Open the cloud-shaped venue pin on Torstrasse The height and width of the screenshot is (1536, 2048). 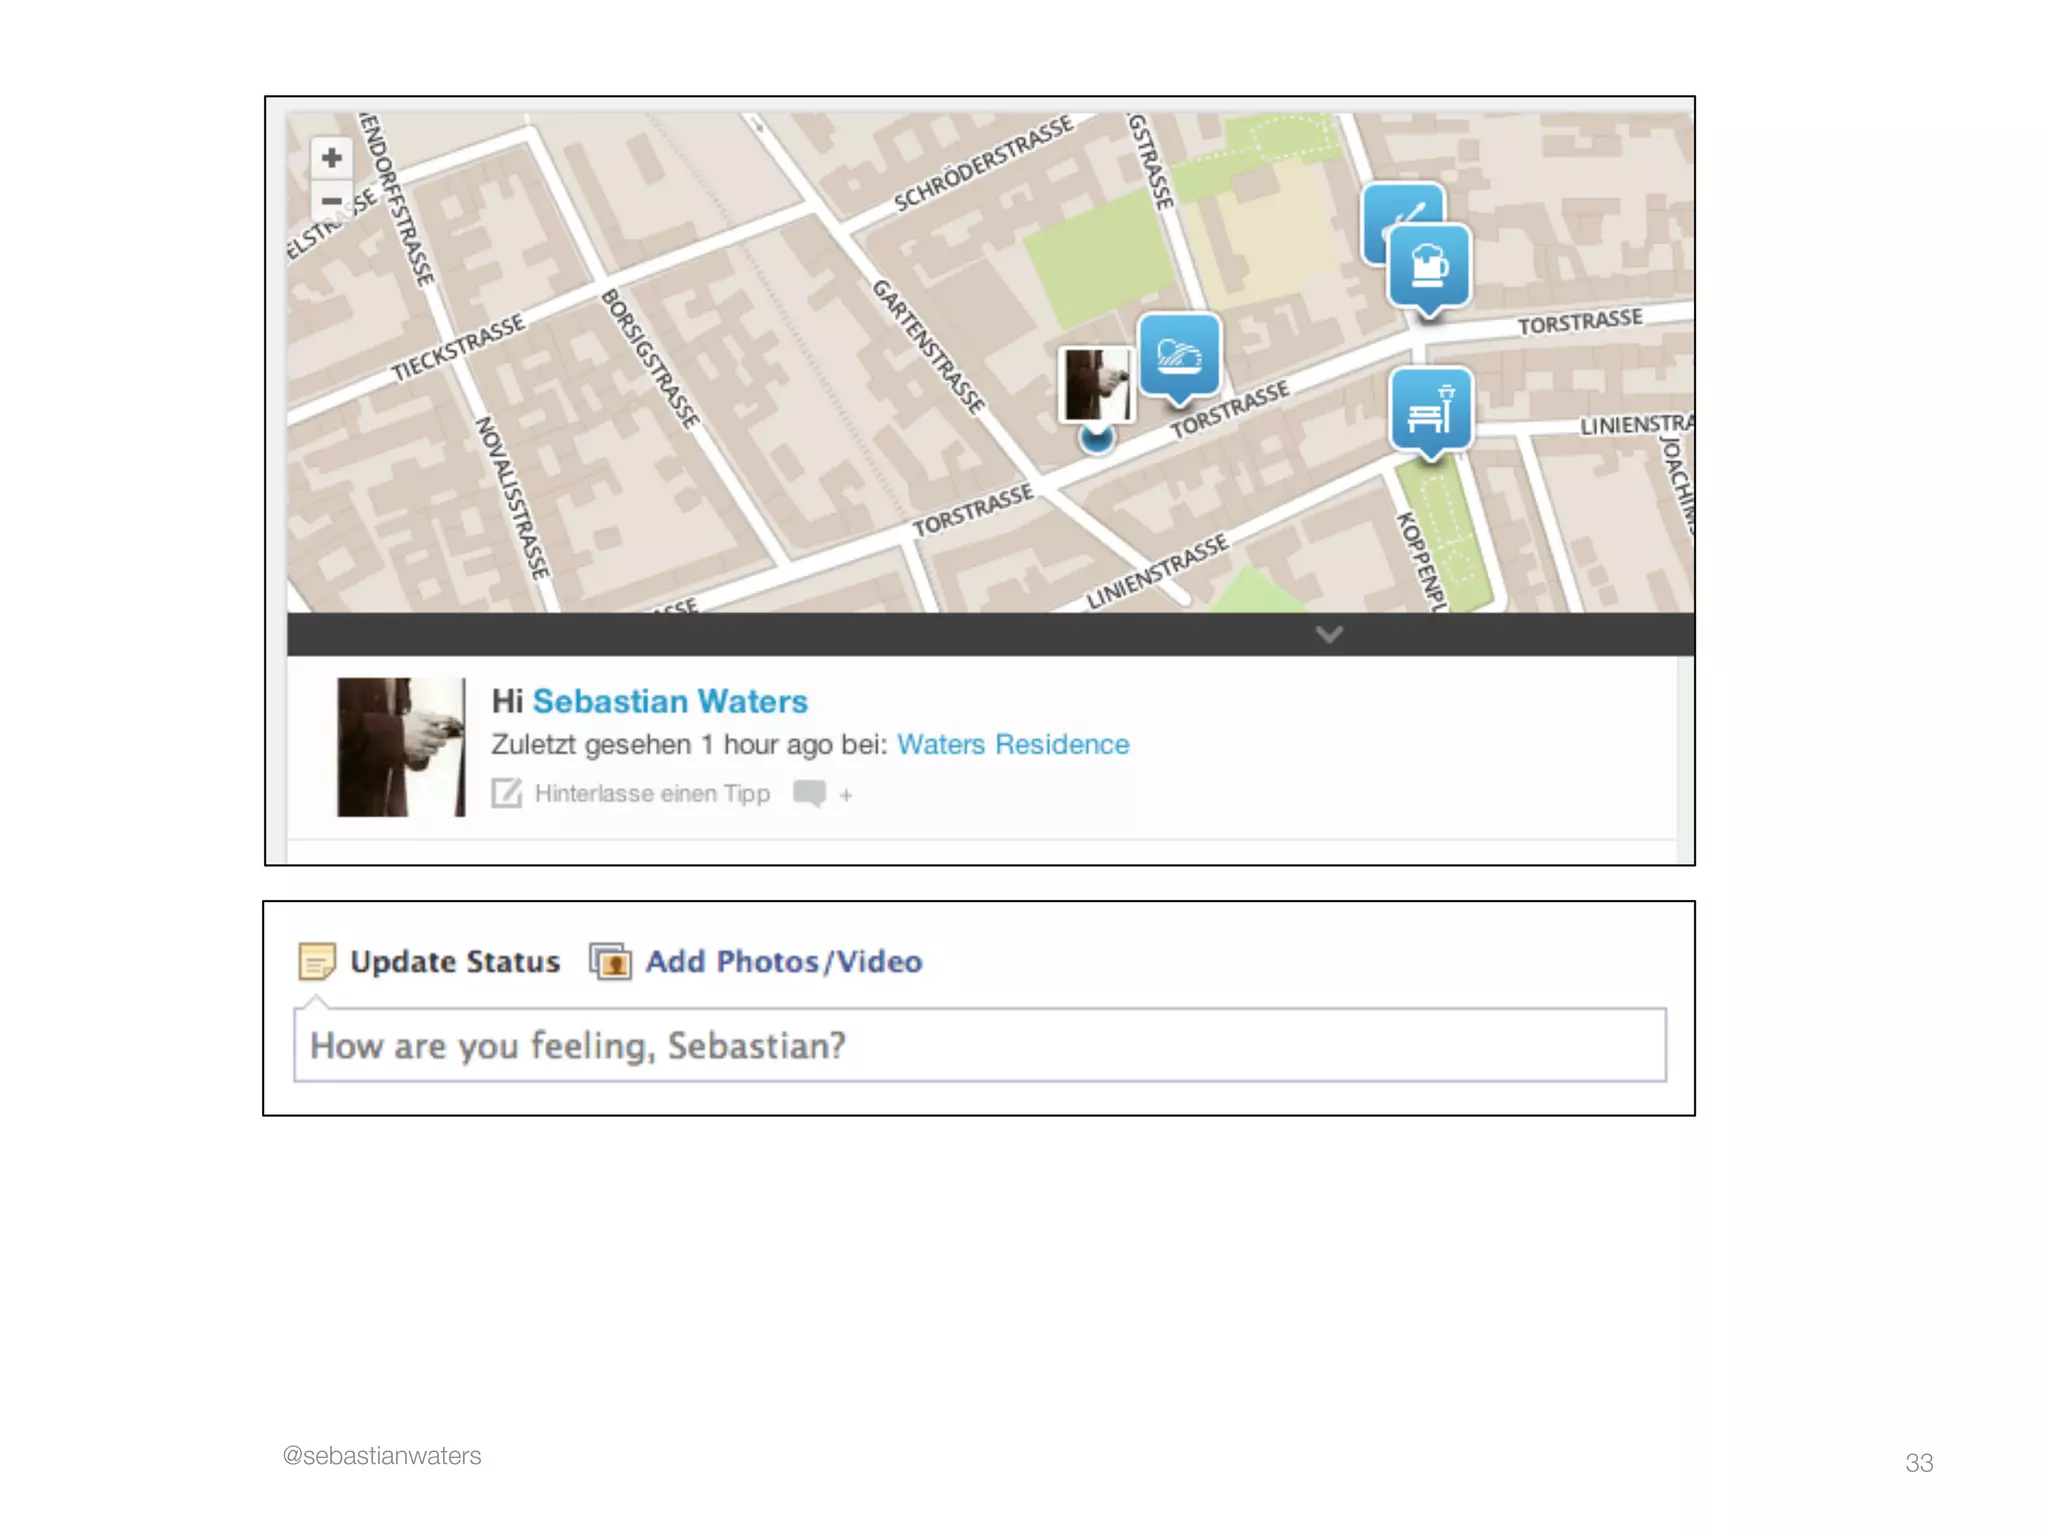click(1179, 354)
